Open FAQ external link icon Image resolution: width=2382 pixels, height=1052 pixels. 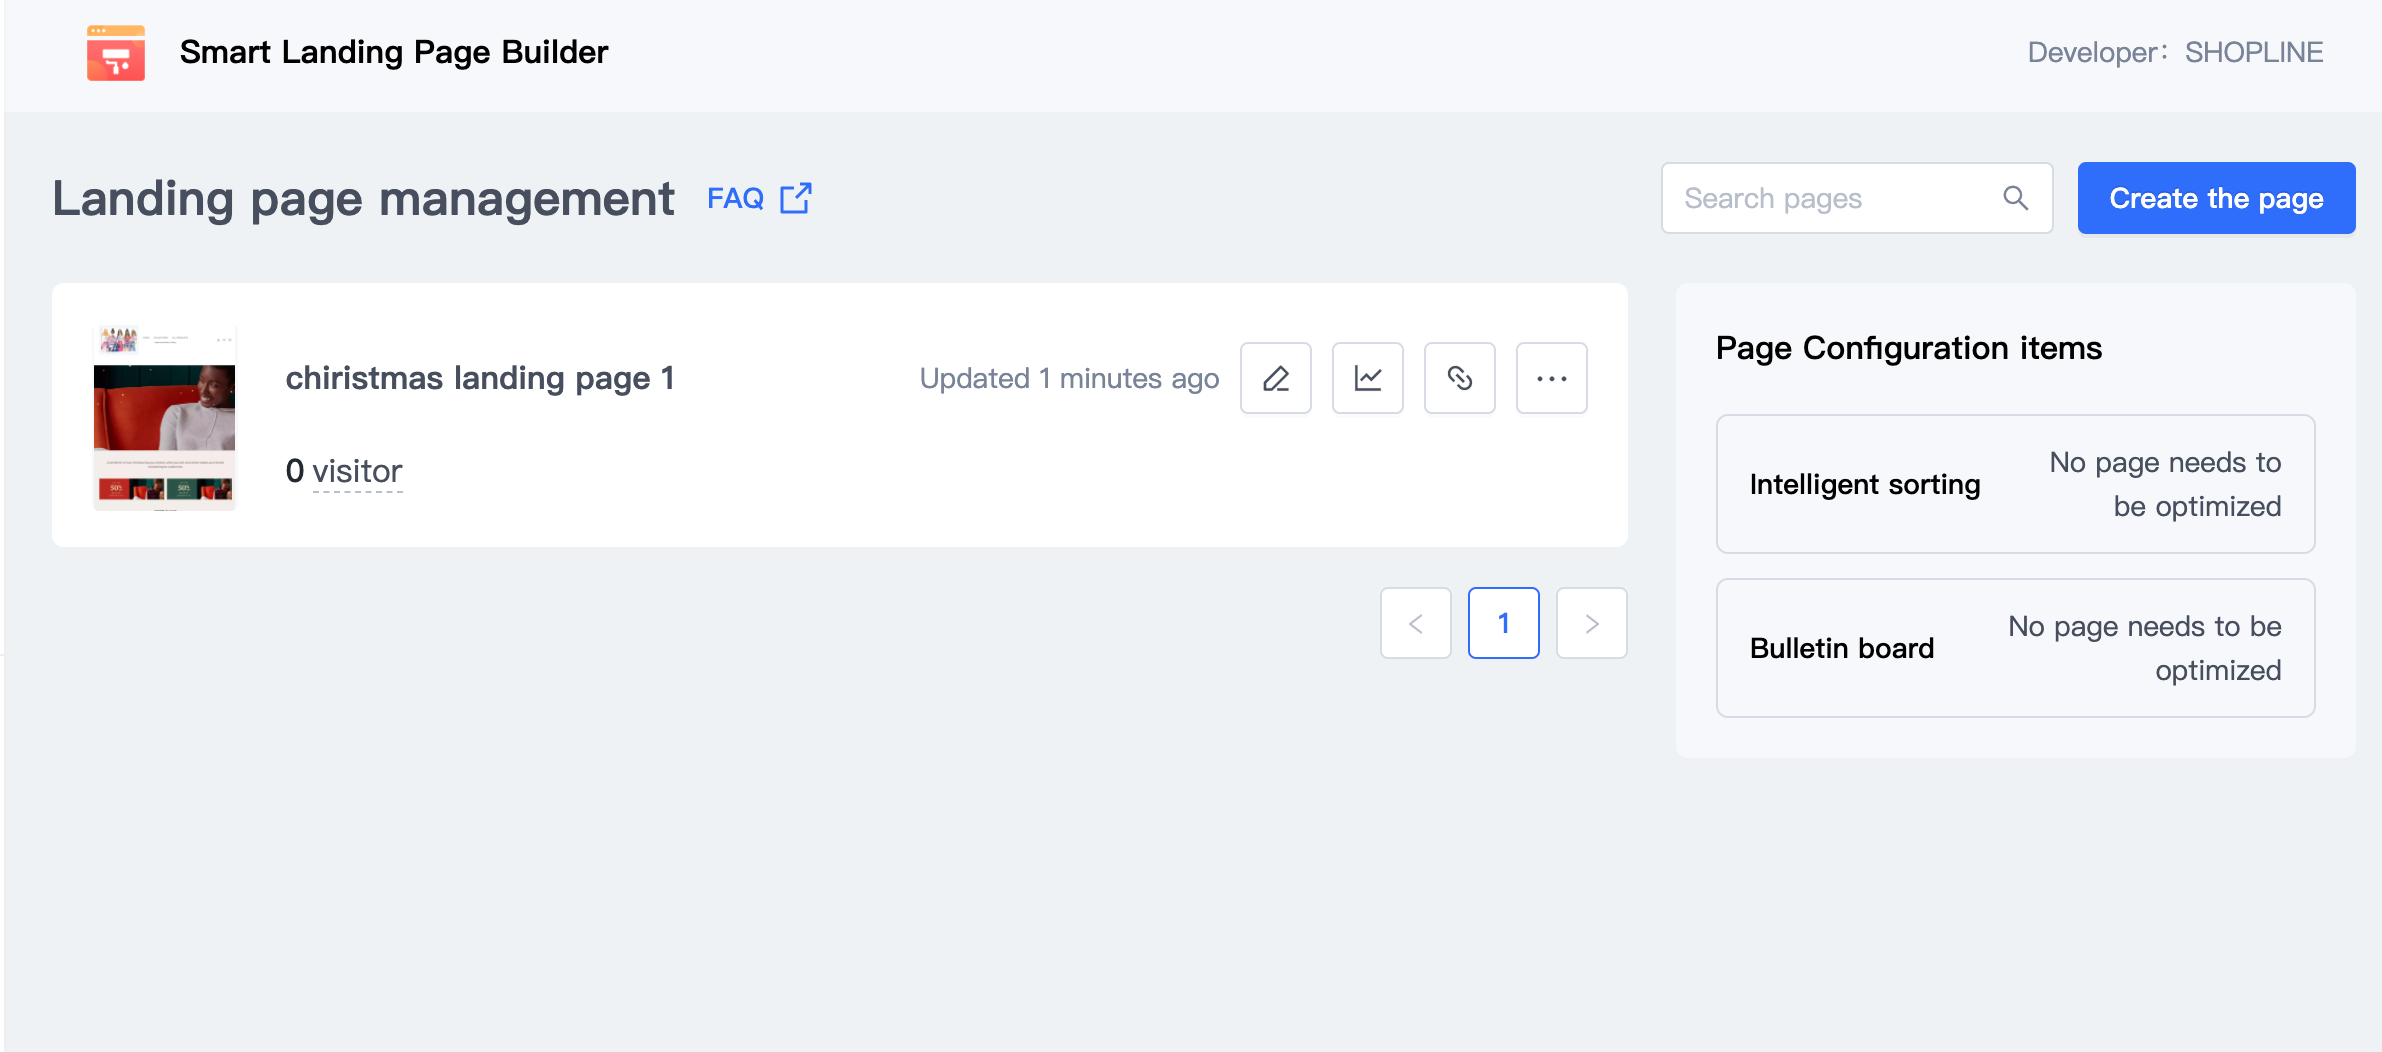796,198
